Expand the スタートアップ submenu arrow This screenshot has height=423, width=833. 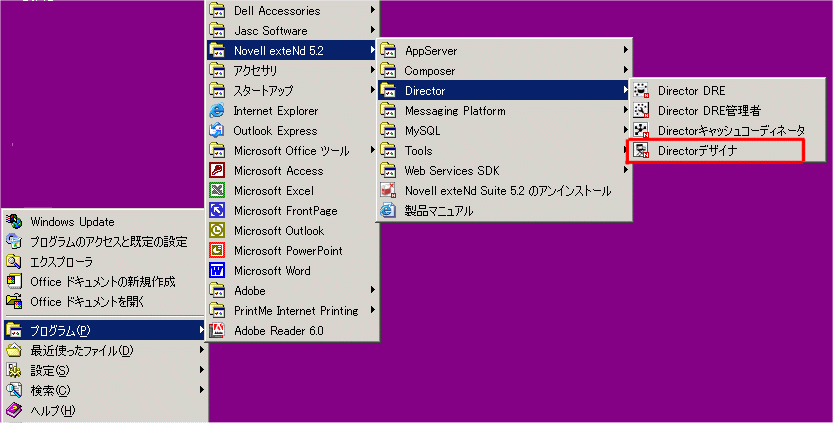pyautogui.click(x=372, y=90)
